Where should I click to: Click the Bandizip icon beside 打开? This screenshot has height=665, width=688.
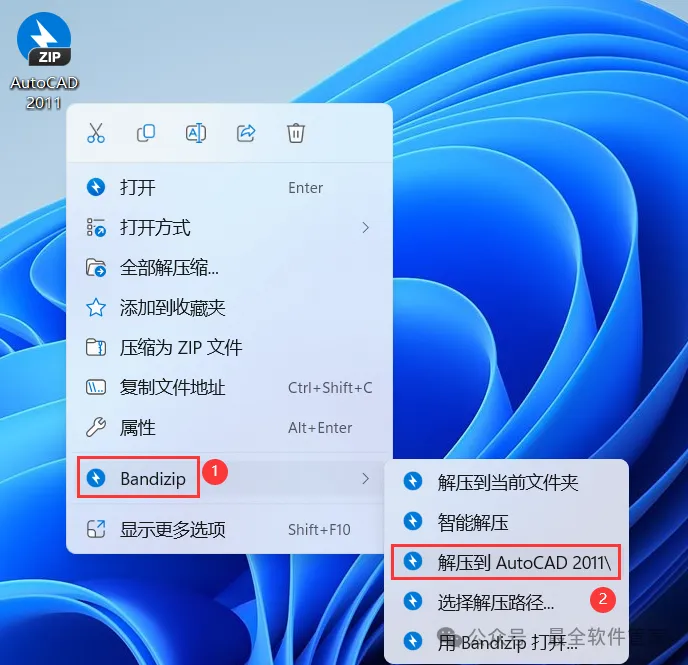(96, 187)
